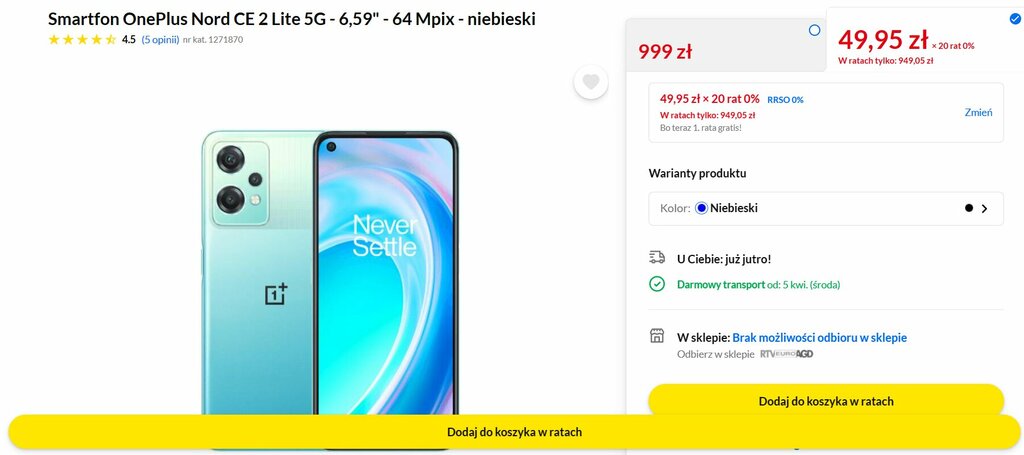Add product to wishlist with heart icon
The width and height of the screenshot is (1024, 455).
click(591, 82)
